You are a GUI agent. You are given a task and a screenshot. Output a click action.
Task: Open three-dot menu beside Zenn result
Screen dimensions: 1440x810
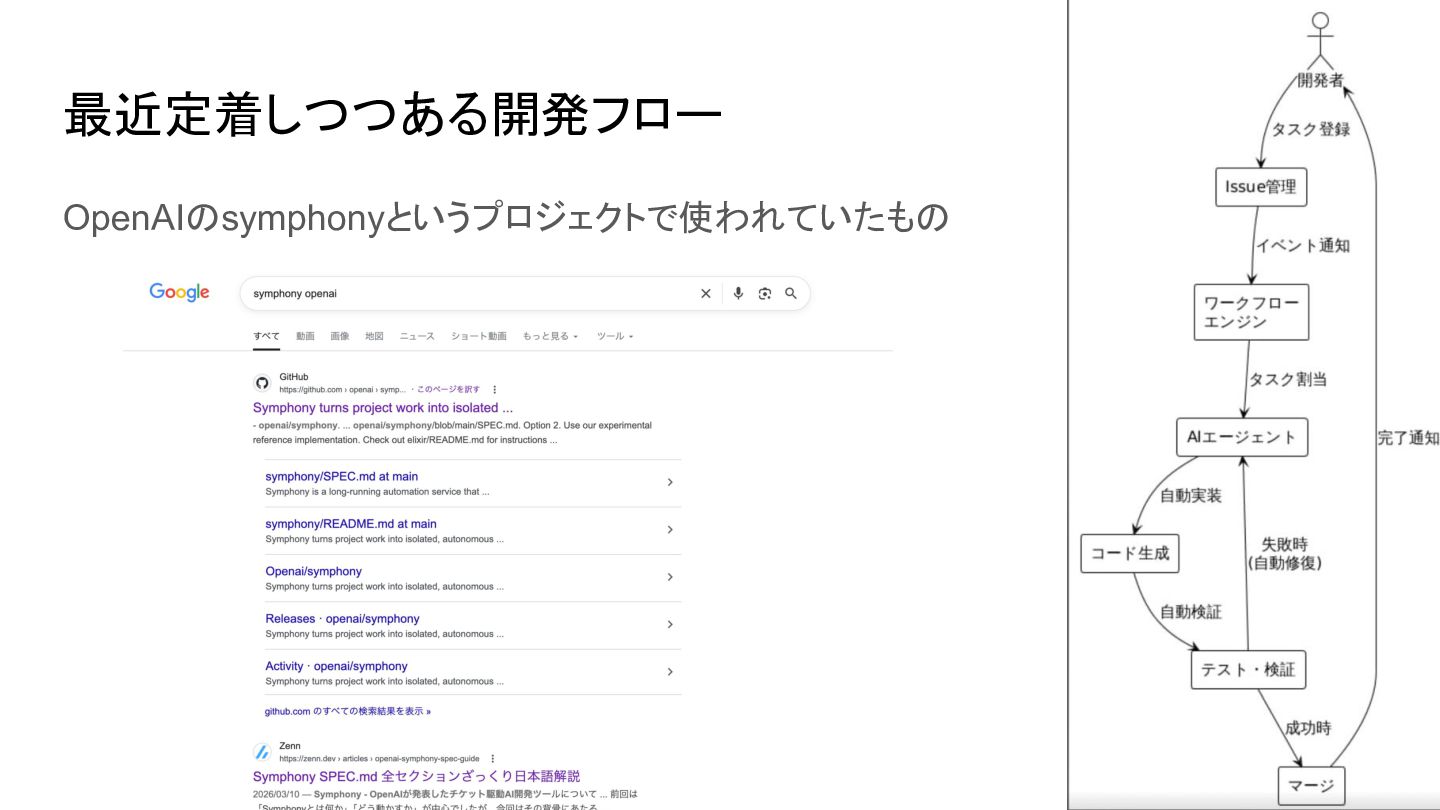tap(492, 758)
